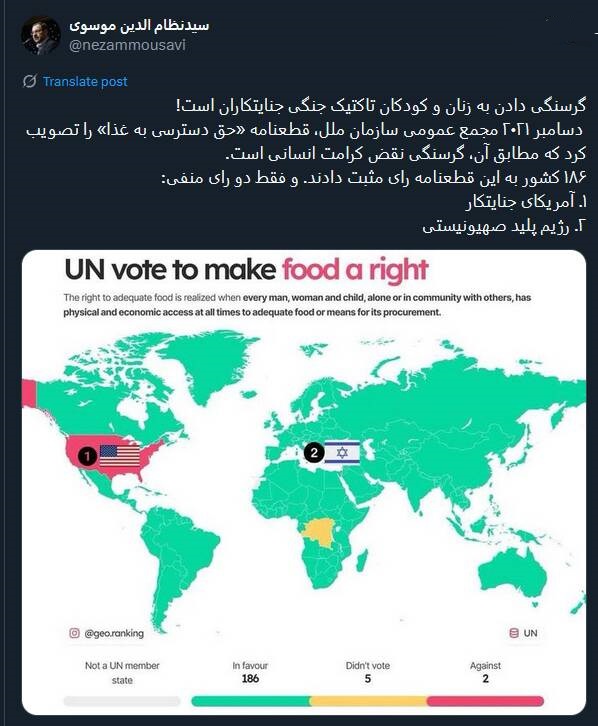This screenshot has height=726, width=598.
Task: Select the gray Not a UN member bar
Action: [x=122, y=701]
